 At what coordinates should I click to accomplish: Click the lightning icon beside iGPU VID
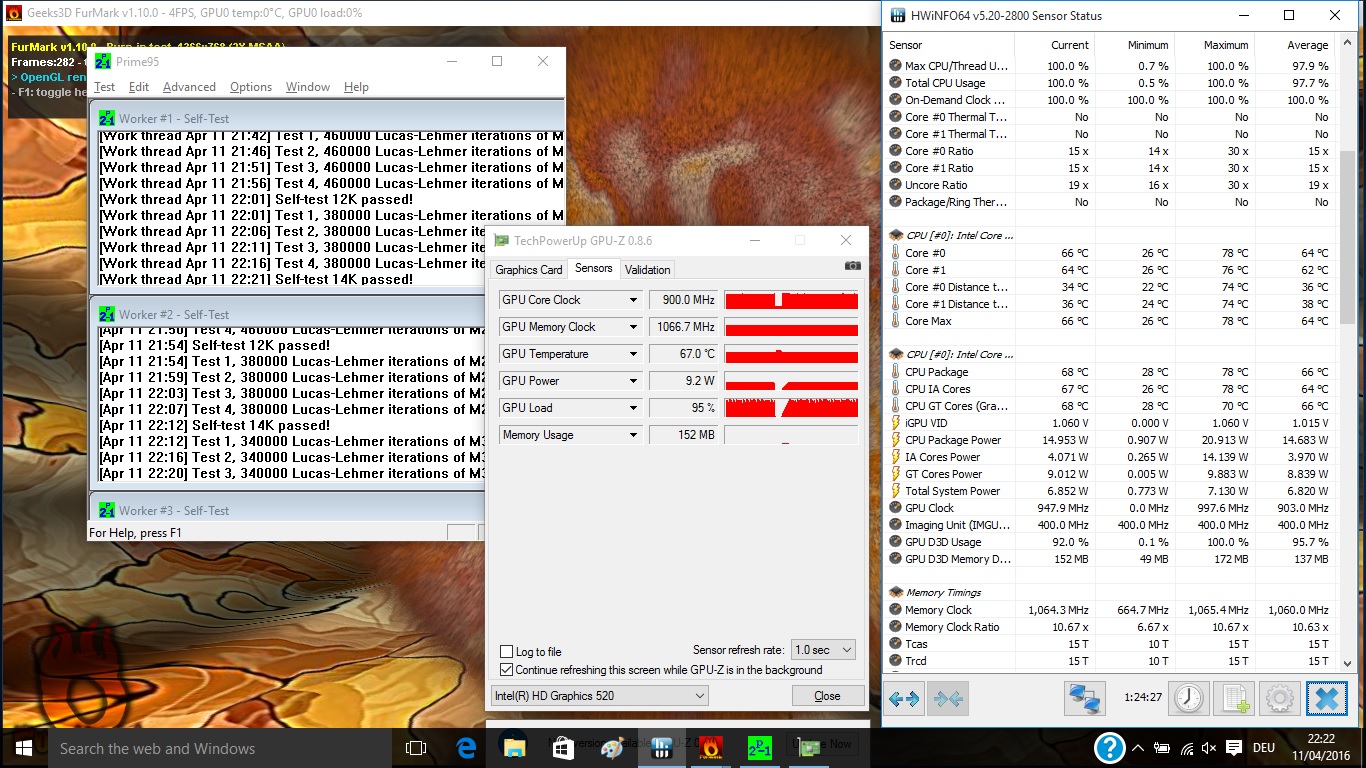(x=895, y=423)
